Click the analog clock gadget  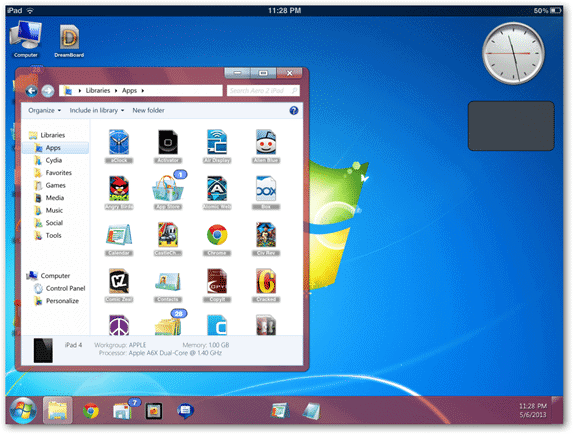coord(513,53)
